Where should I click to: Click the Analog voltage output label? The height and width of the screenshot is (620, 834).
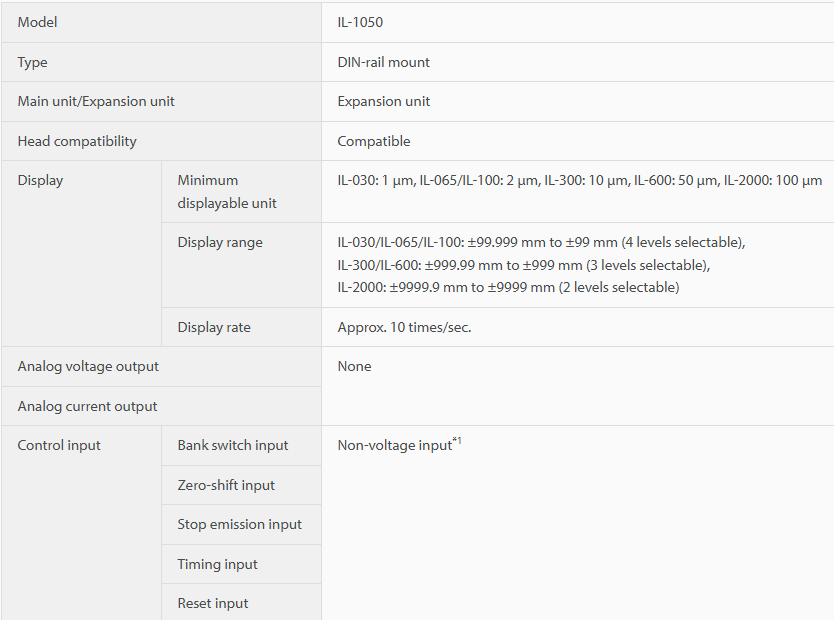88,366
